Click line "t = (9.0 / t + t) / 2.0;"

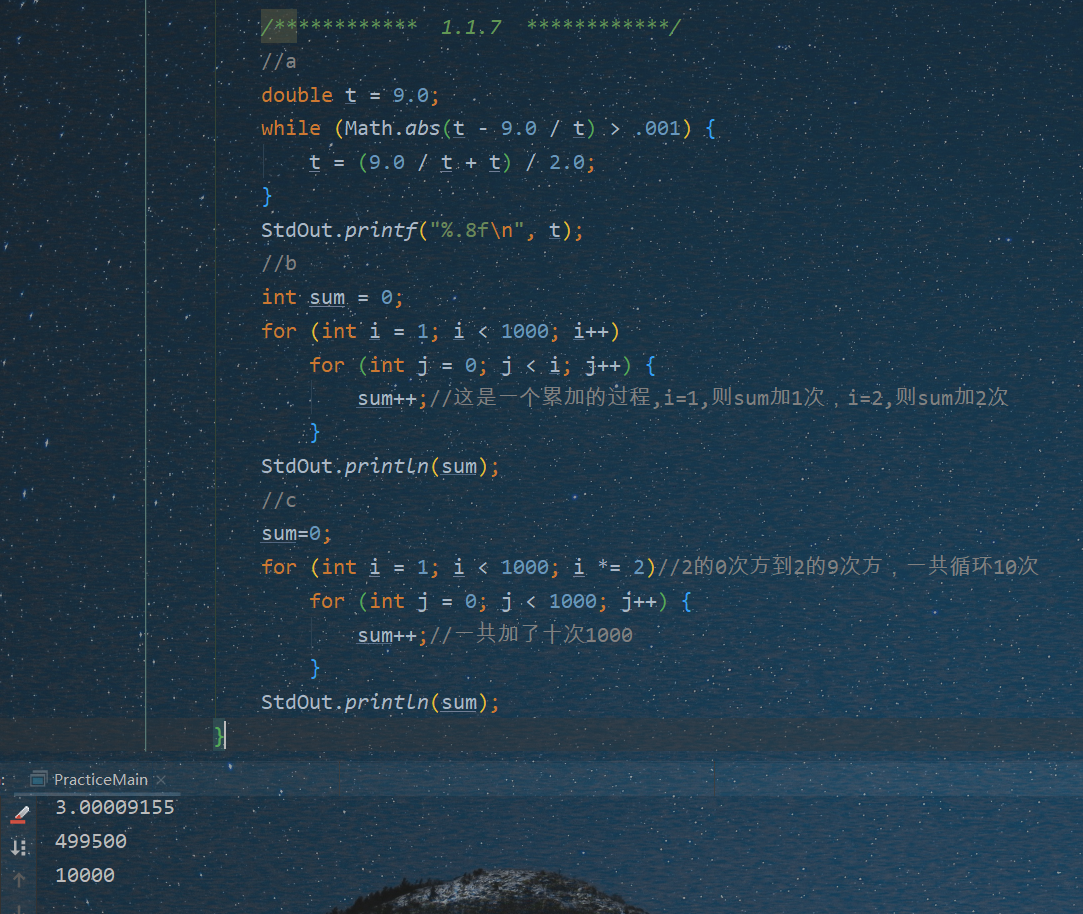pyautogui.click(x=452, y=162)
